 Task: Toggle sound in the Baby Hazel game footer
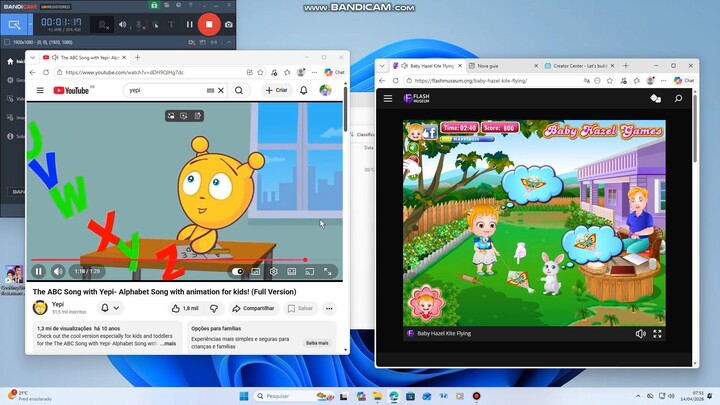point(640,334)
